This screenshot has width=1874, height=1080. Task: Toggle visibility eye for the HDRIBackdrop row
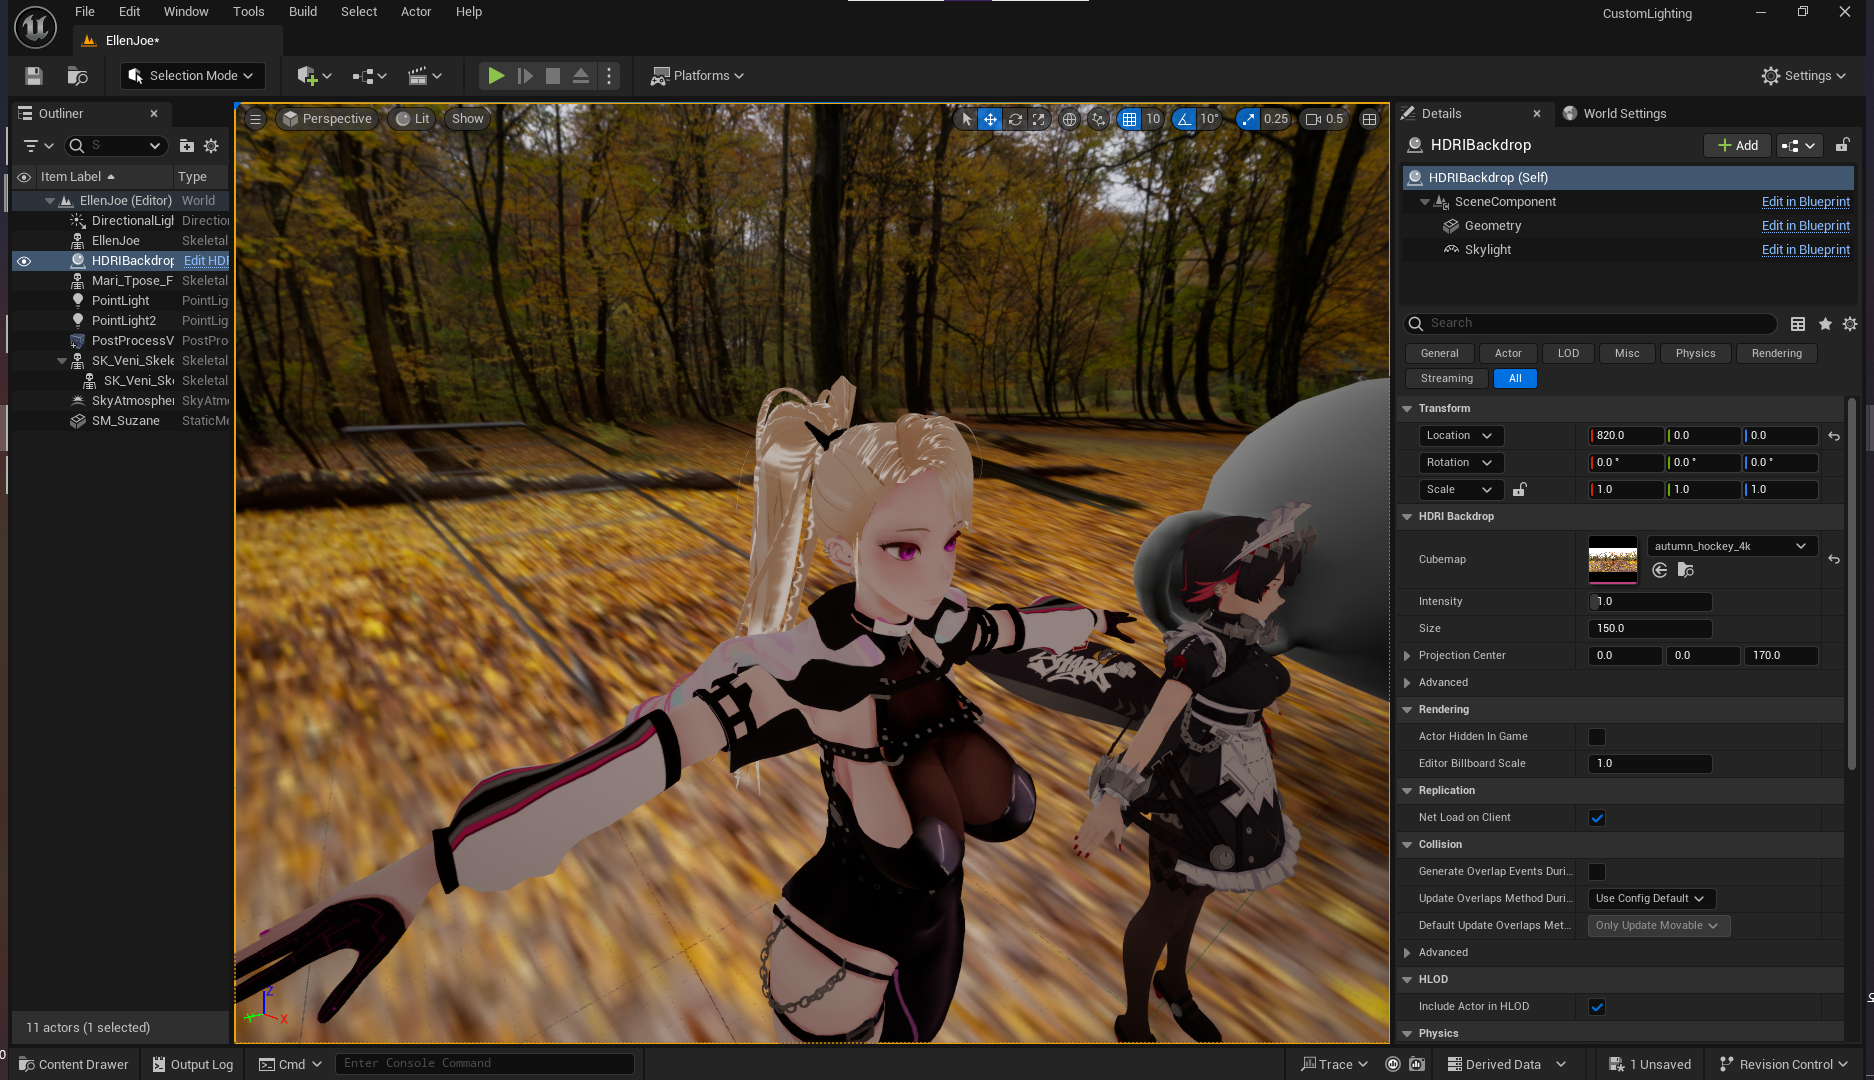coord(24,261)
